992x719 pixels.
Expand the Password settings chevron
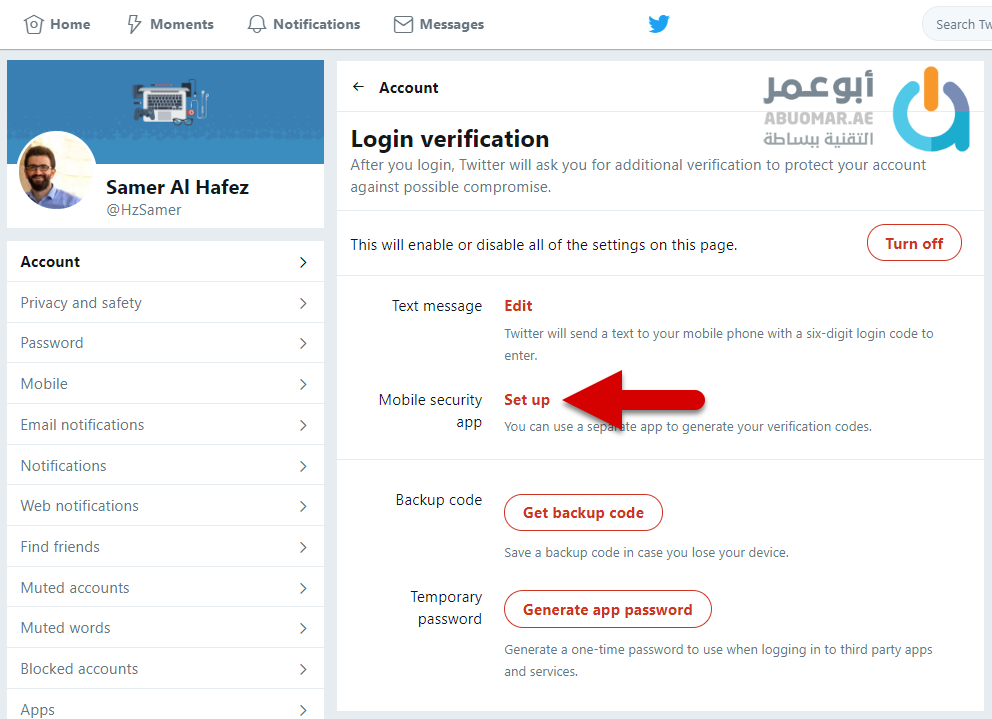[303, 343]
